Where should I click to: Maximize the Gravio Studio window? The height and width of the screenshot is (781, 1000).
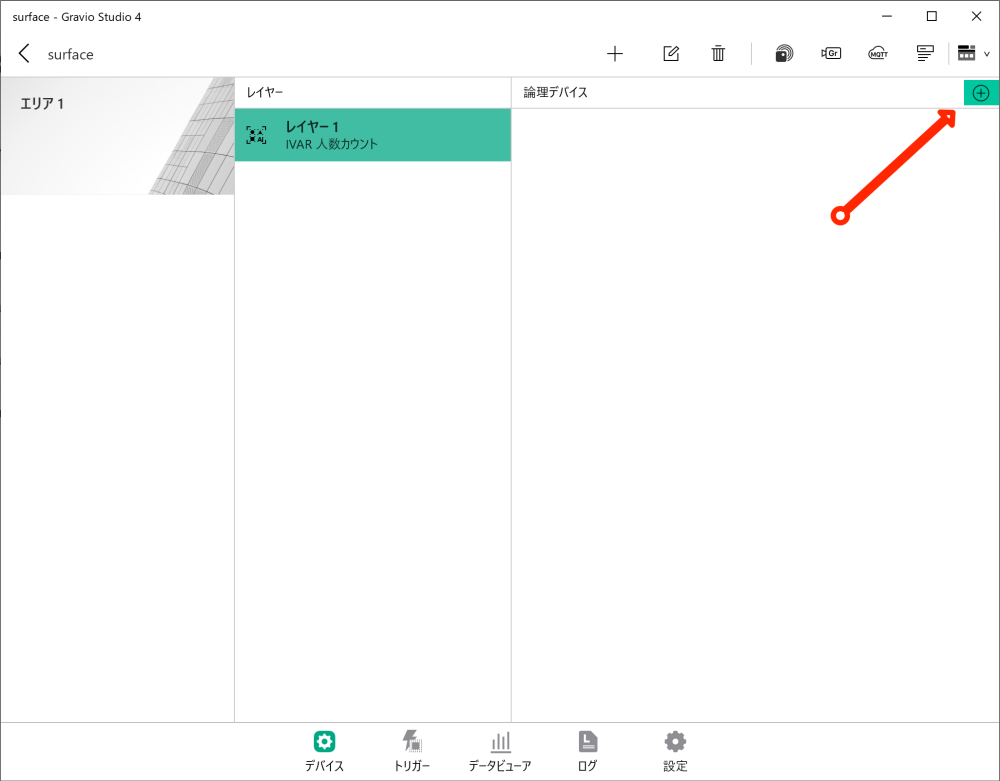click(x=932, y=17)
